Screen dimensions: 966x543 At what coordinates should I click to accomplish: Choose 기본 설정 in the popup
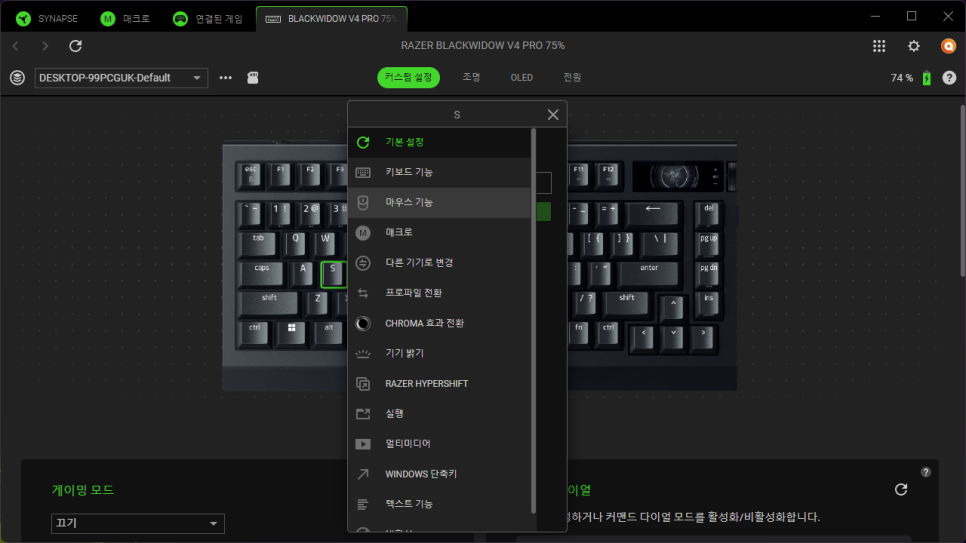pyautogui.click(x=439, y=142)
